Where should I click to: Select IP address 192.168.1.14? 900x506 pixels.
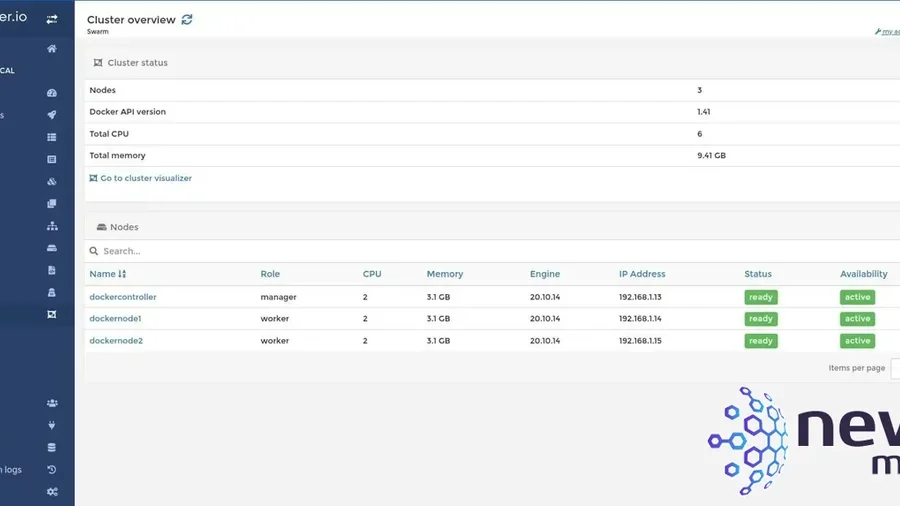pos(640,318)
